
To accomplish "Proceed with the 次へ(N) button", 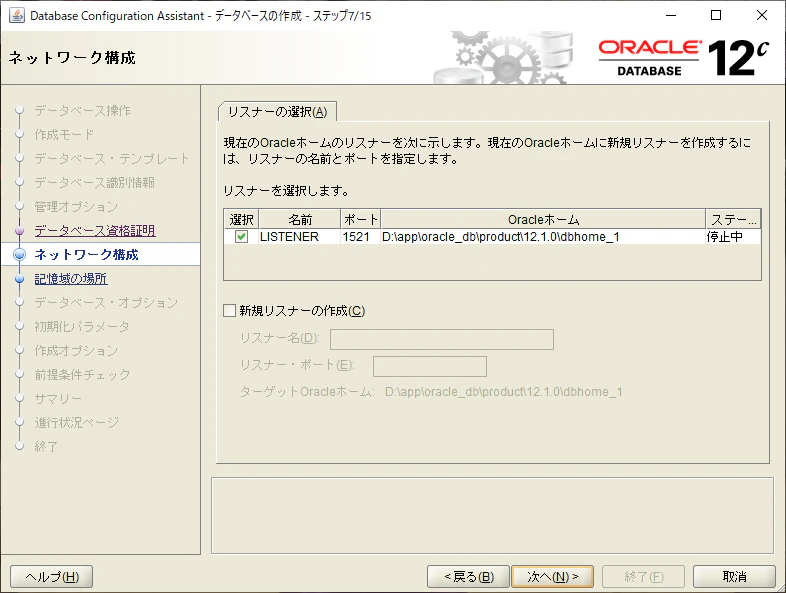I will [x=552, y=576].
